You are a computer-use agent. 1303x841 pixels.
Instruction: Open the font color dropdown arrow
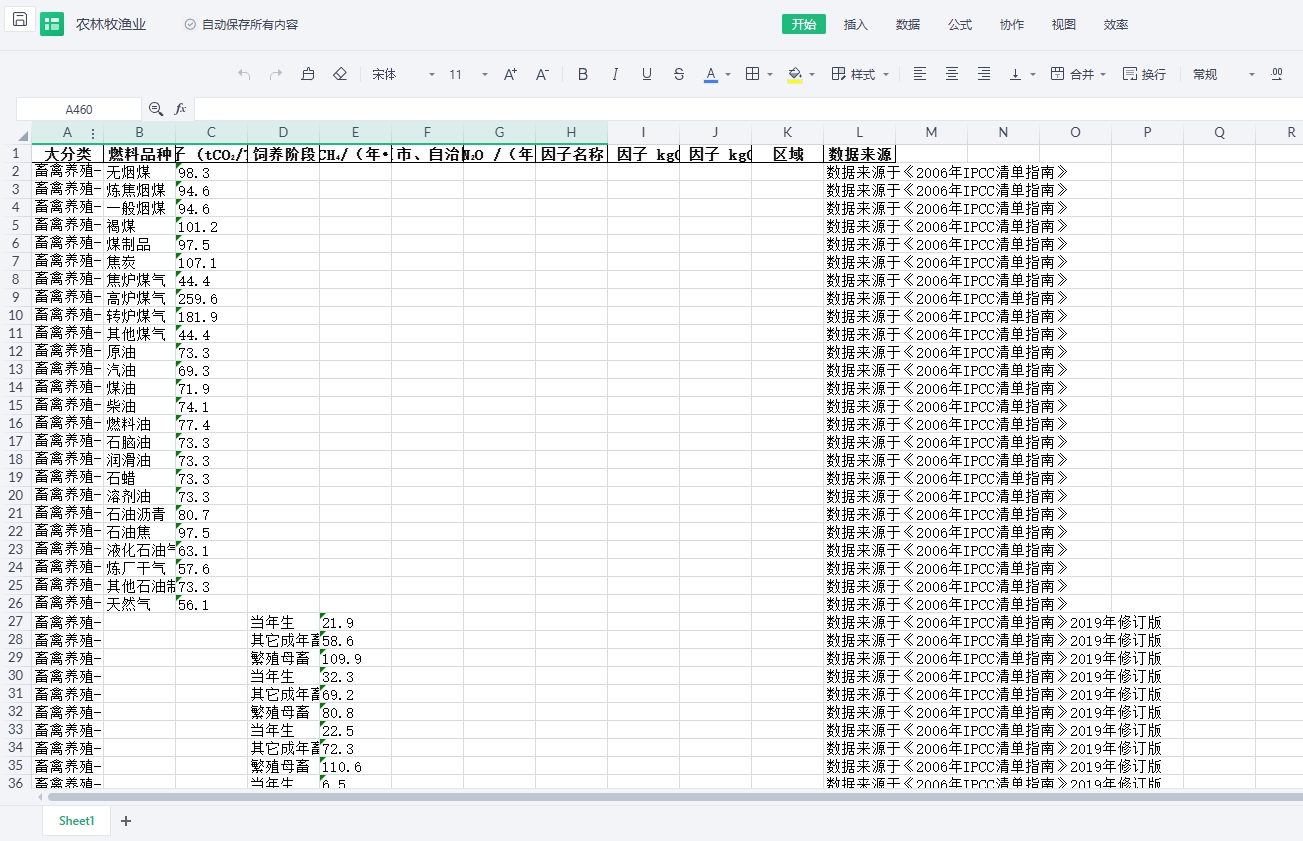pyautogui.click(x=728, y=74)
